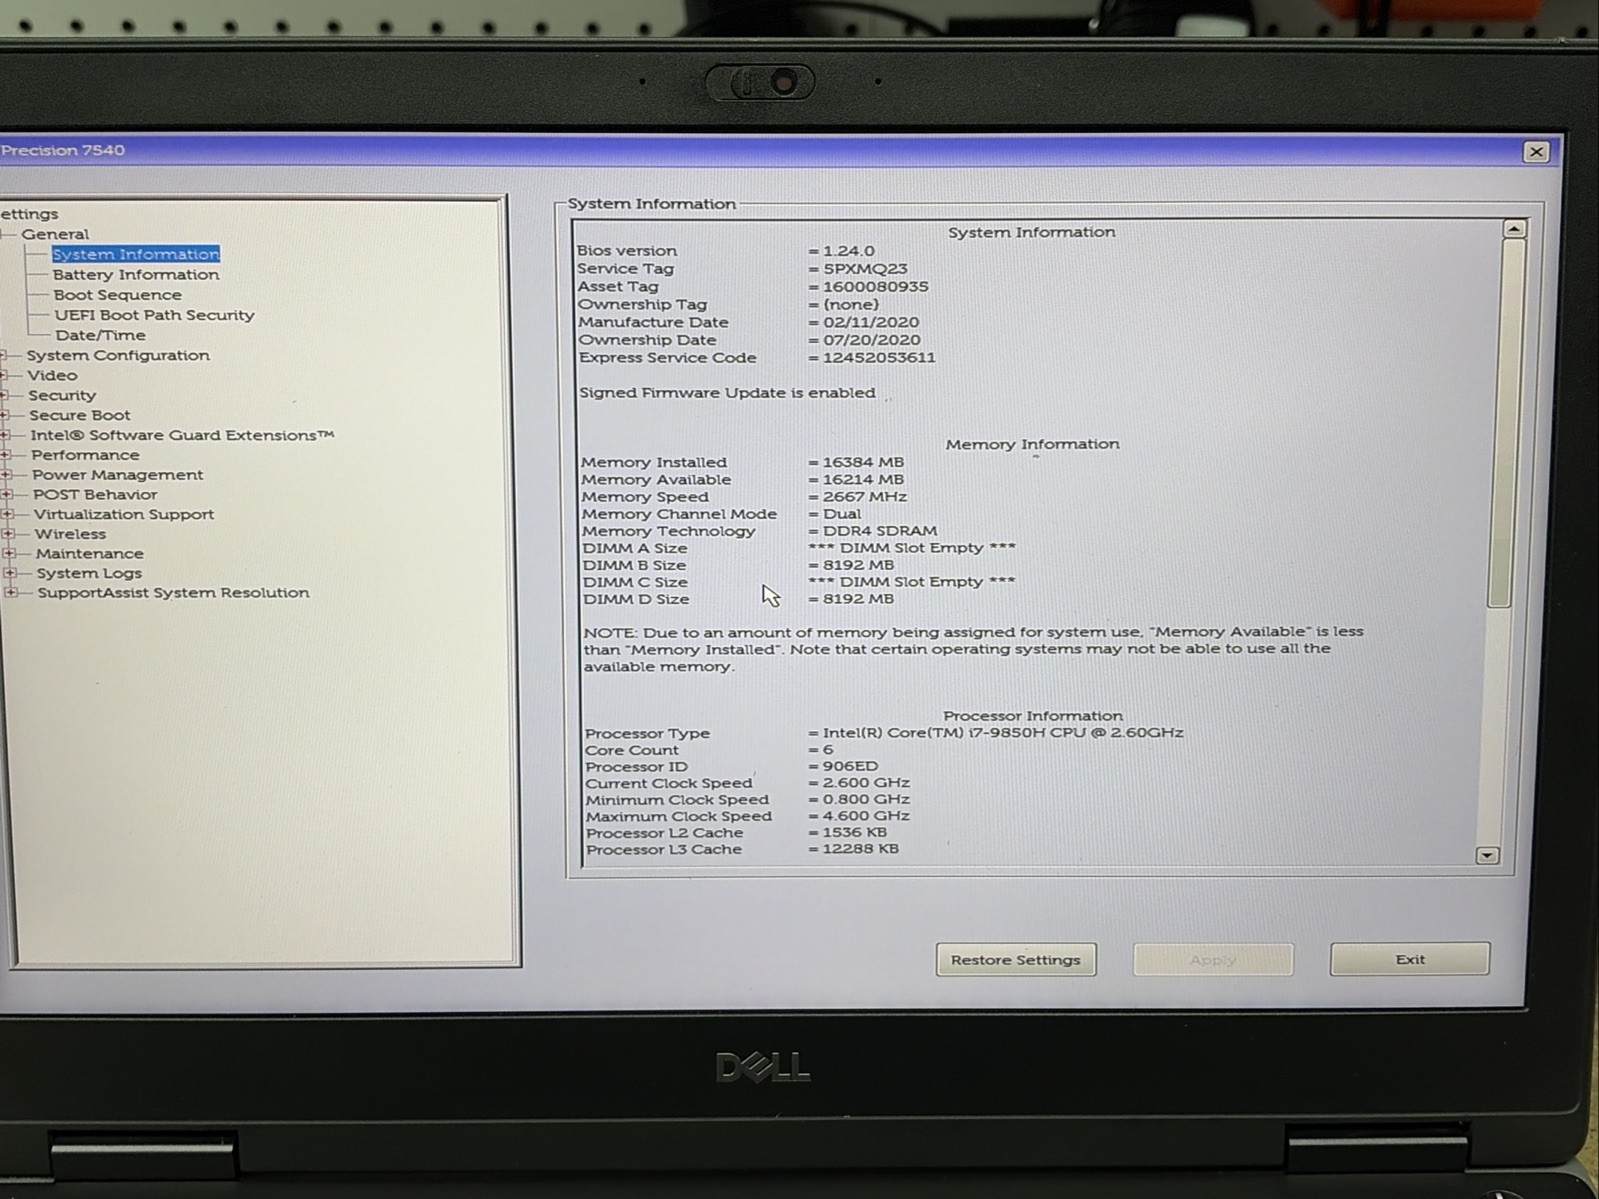Expand the Wireless plus box
Screen dimensions: 1599x1199
coord(9,534)
